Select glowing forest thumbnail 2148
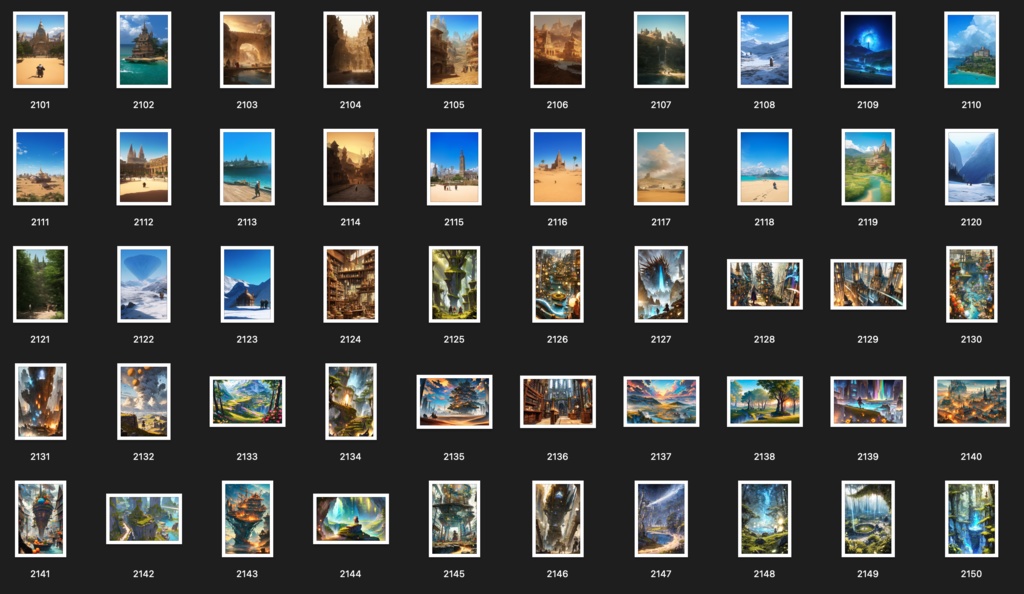The image size is (1024, 594). click(764, 519)
